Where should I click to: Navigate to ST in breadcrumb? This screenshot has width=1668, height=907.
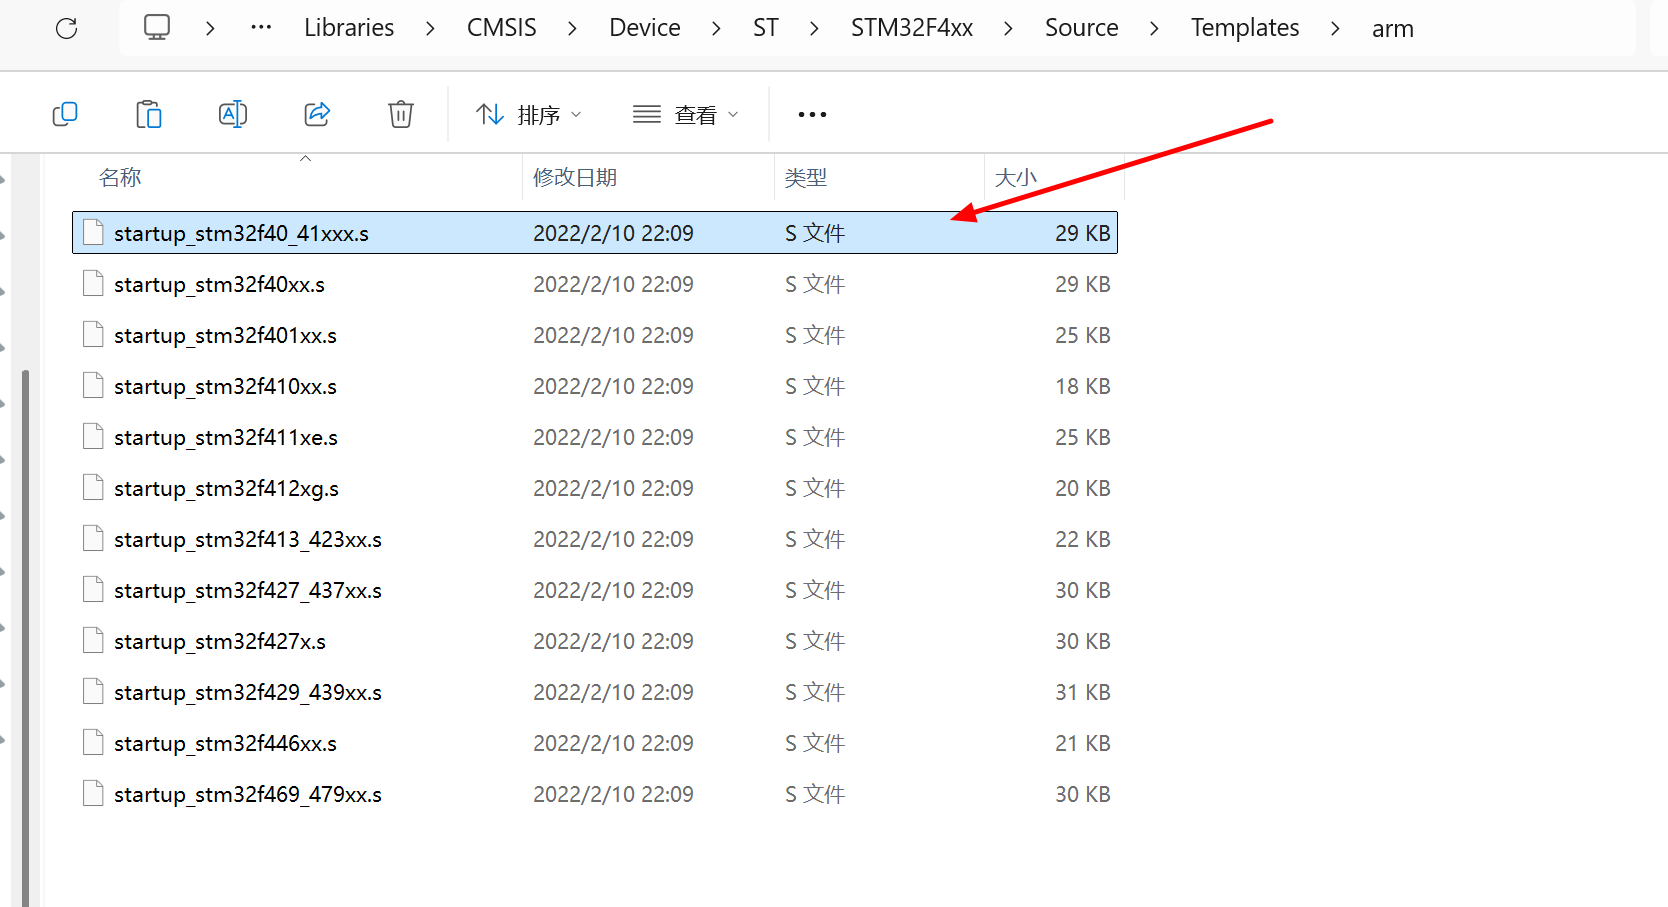[x=766, y=28]
